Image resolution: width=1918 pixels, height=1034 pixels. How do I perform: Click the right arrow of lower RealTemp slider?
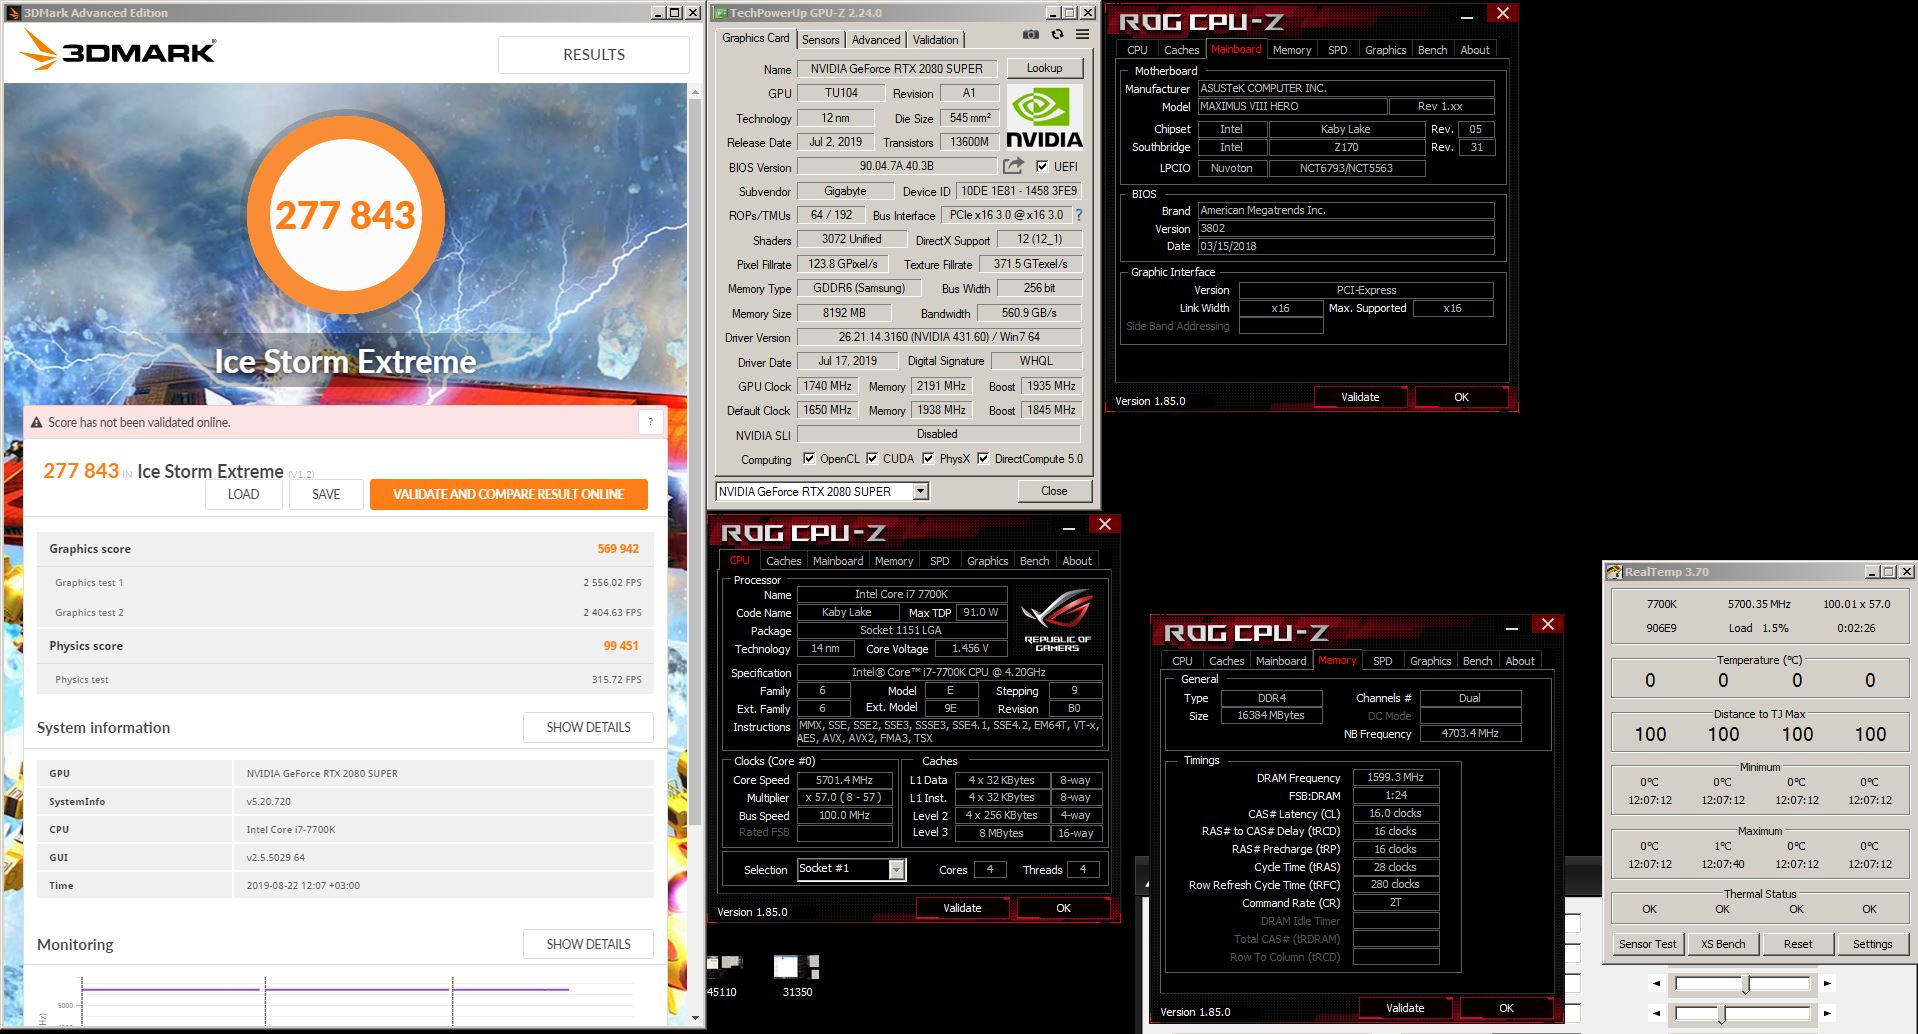point(1827,1014)
